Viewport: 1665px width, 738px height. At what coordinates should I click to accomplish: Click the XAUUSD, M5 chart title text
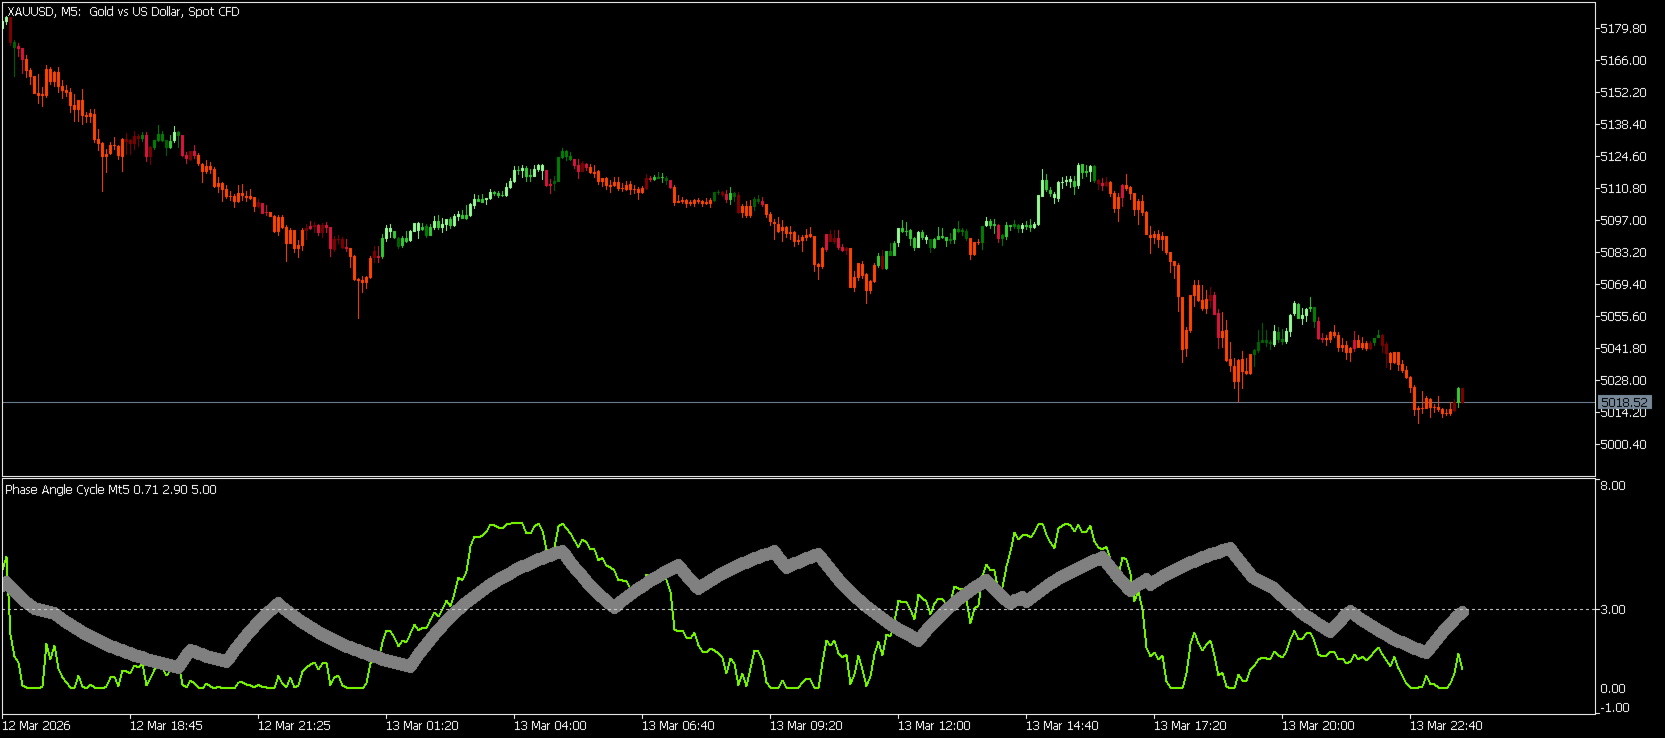123,12
